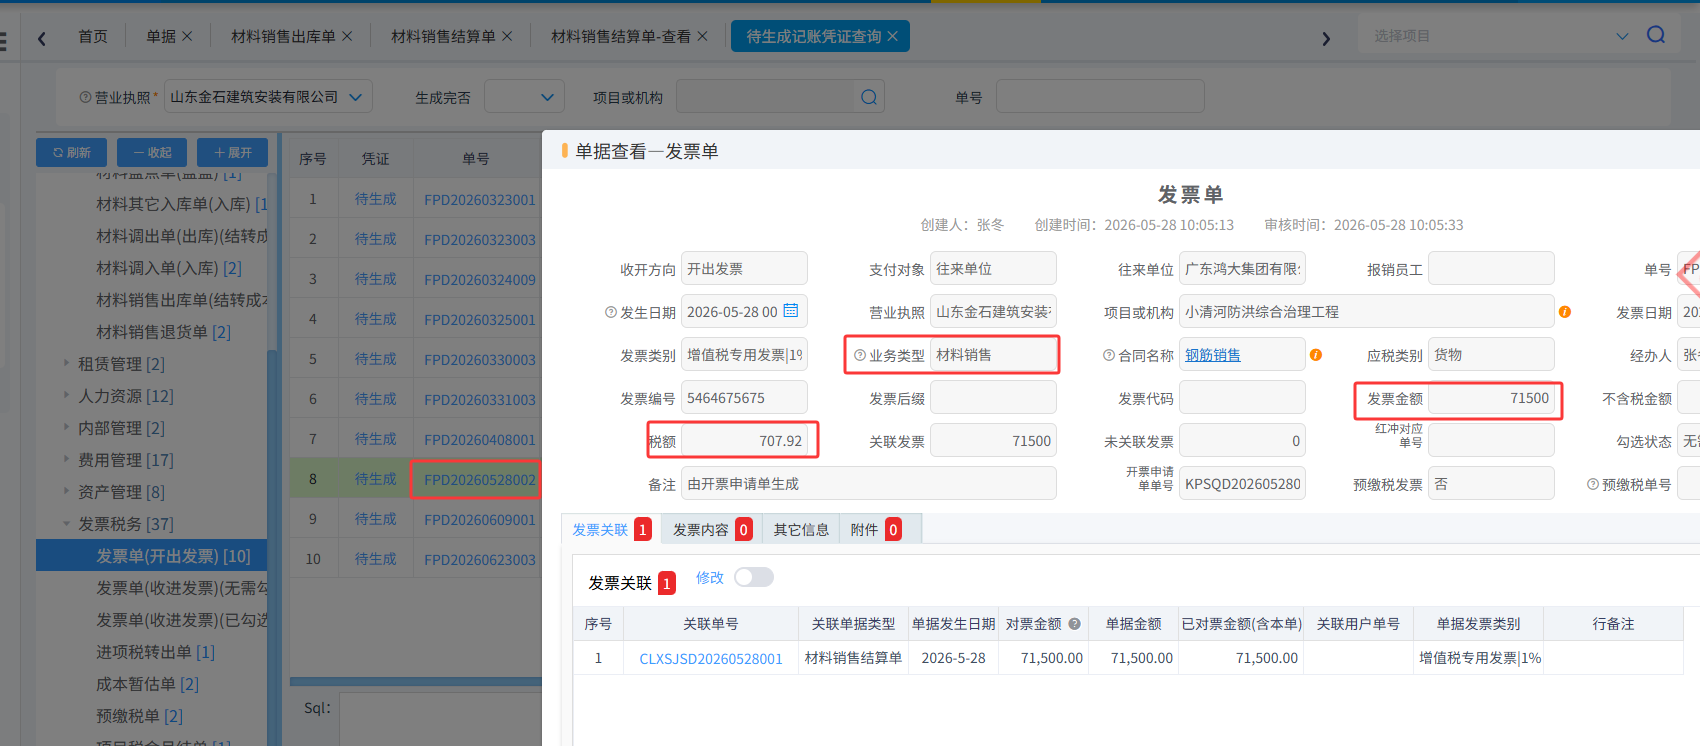Screen dimensions: 1700x746
Task: Open the 发生日期 calendar picker icon
Action: [791, 311]
